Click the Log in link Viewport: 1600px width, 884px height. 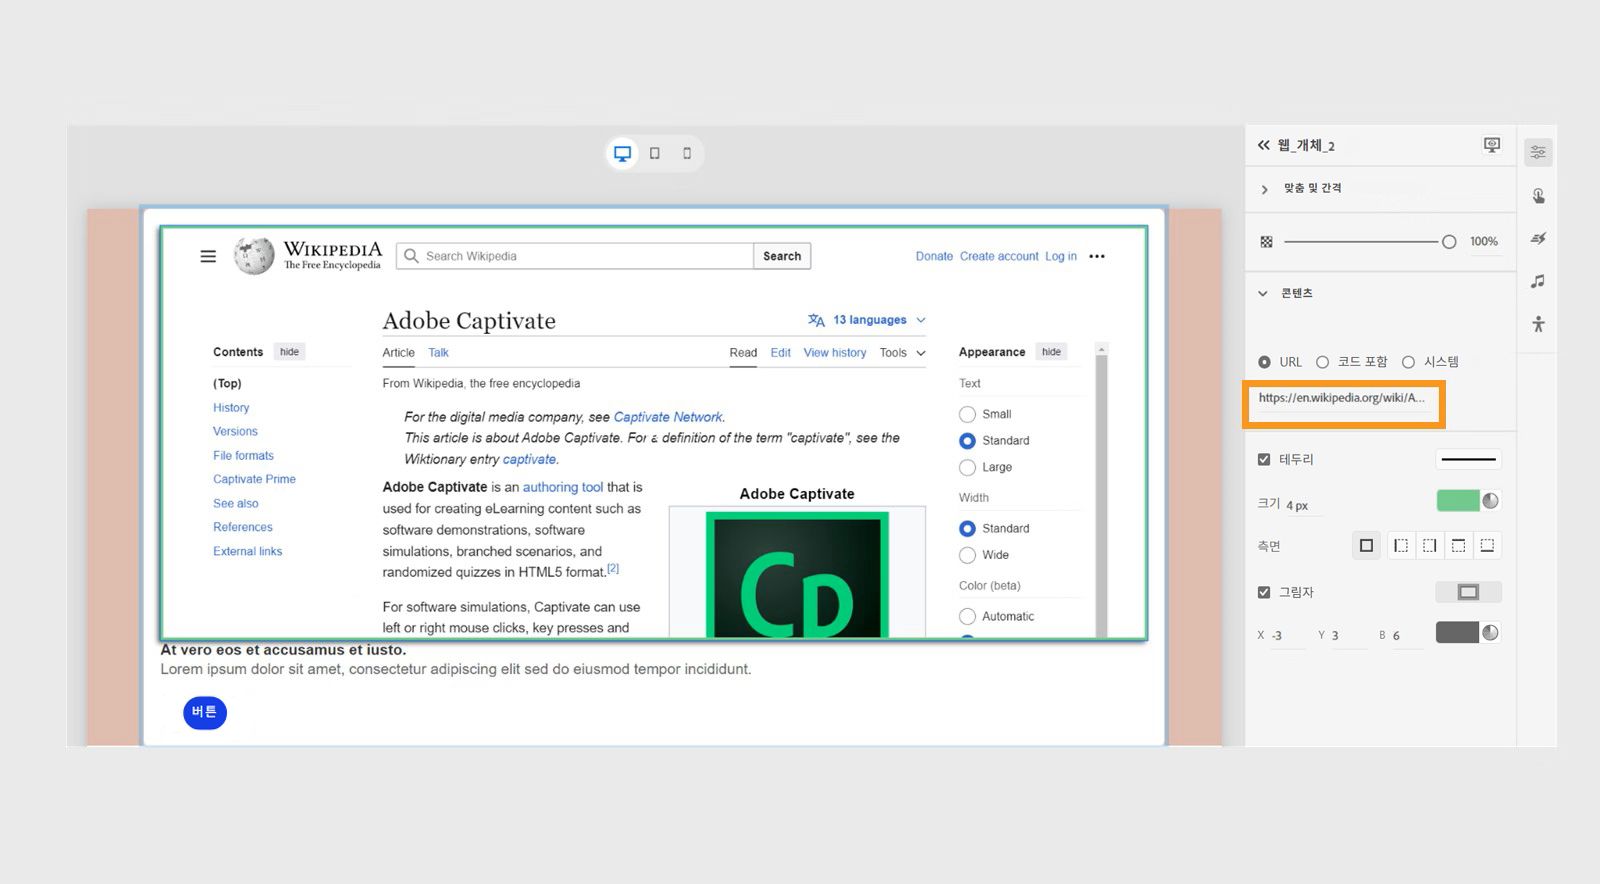point(1061,256)
